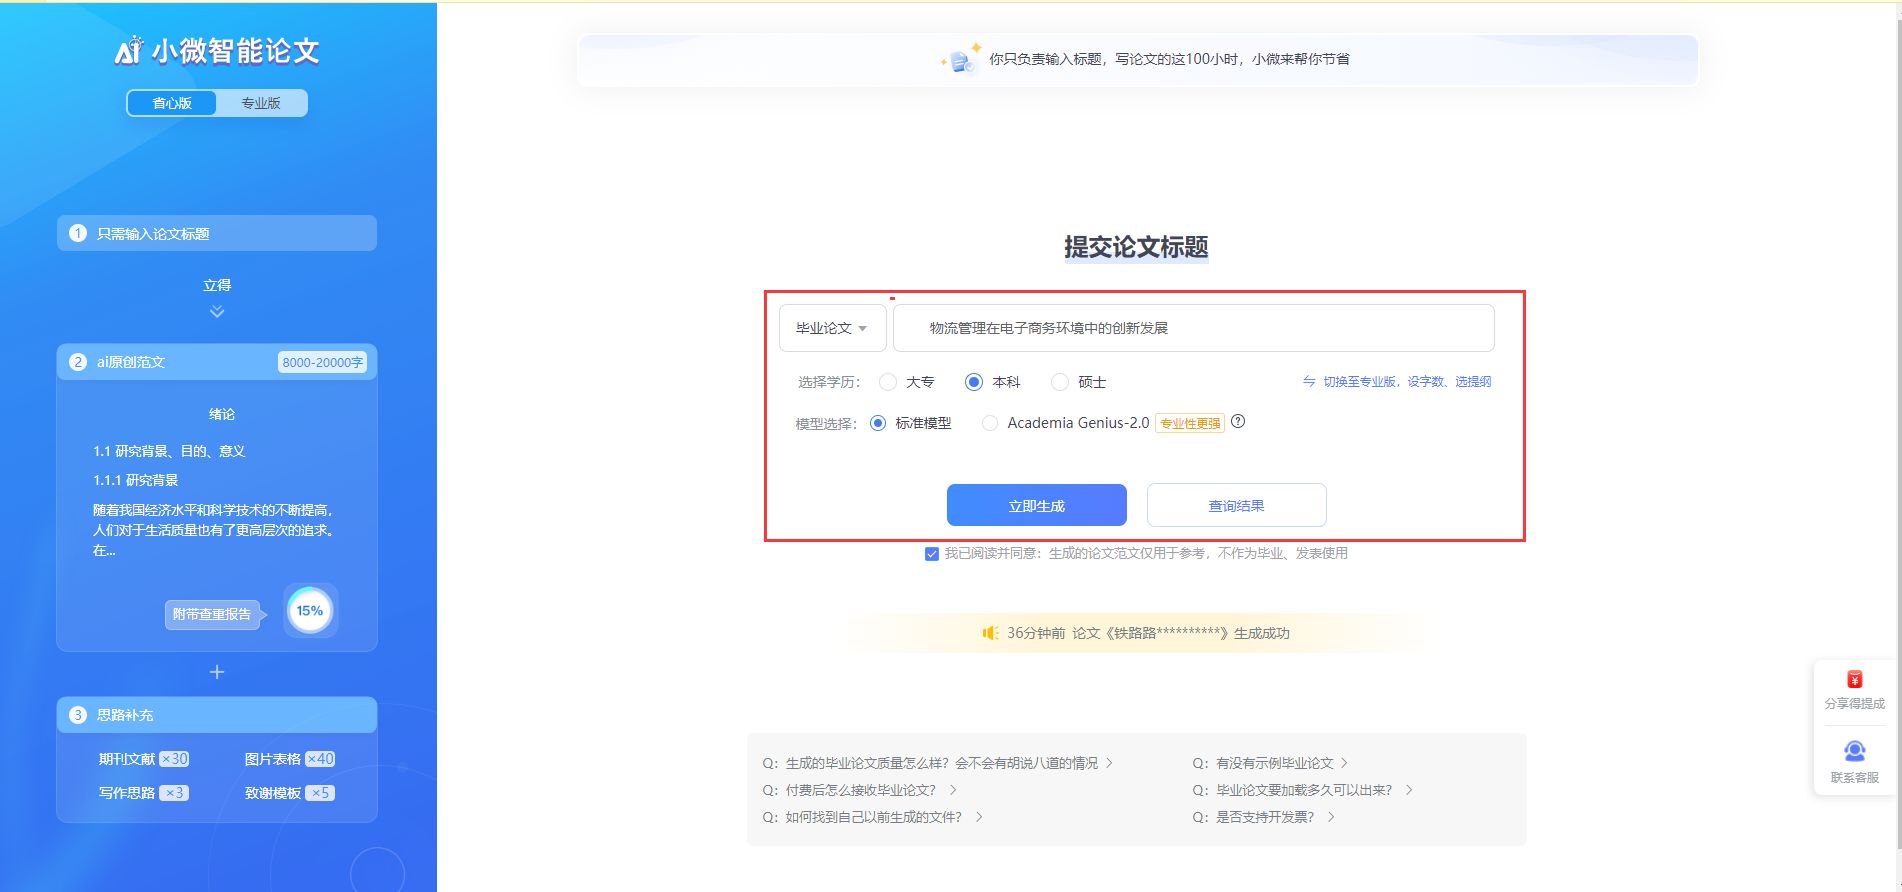Expand FAQ 是否支持开发票 chevron
Image resolution: width=1902 pixels, height=892 pixels.
tap(1331, 817)
